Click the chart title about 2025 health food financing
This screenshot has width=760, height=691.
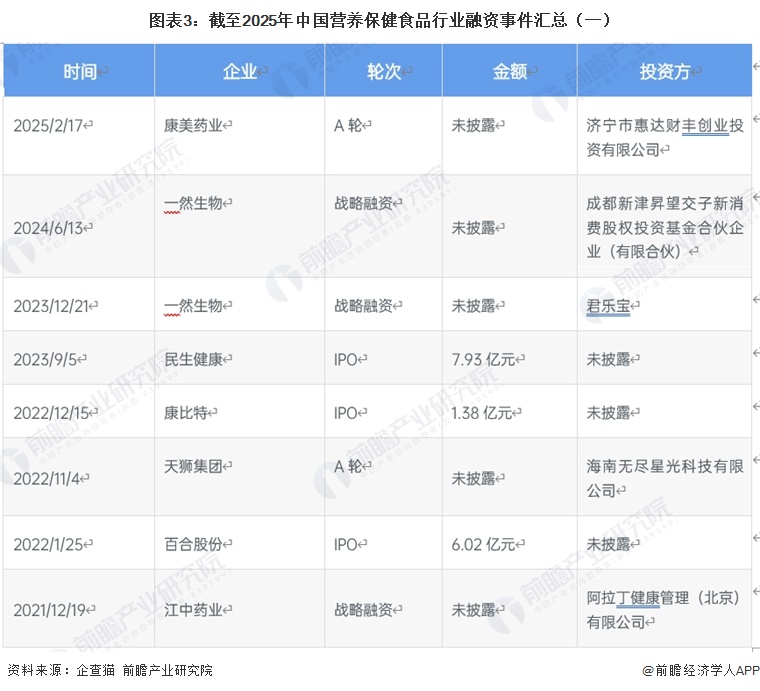click(x=380, y=20)
